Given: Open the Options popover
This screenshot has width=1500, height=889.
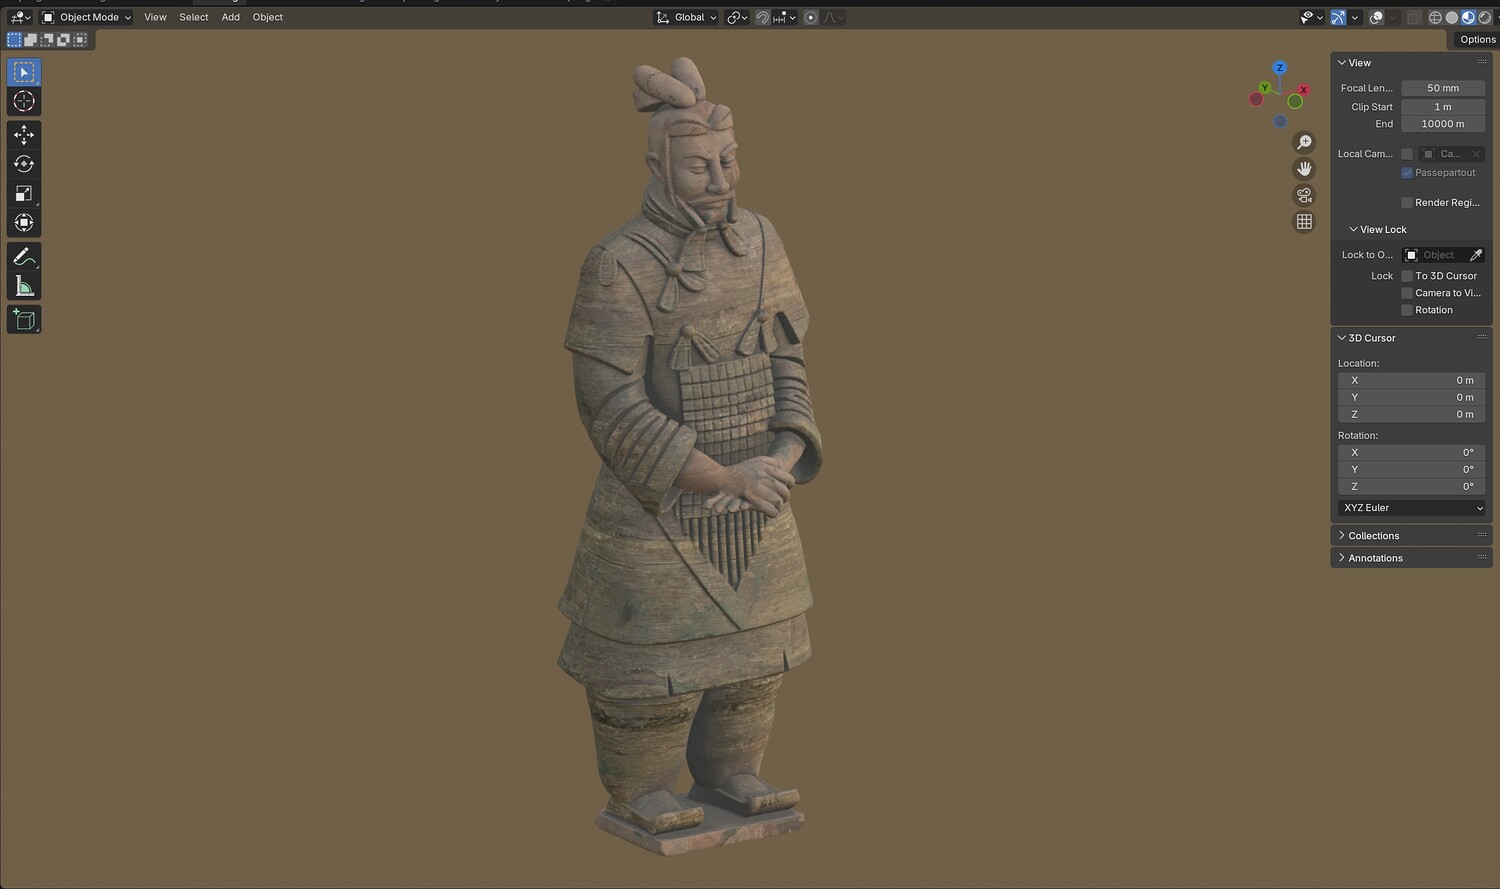Looking at the screenshot, I should pyautogui.click(x=1477, y=40).
